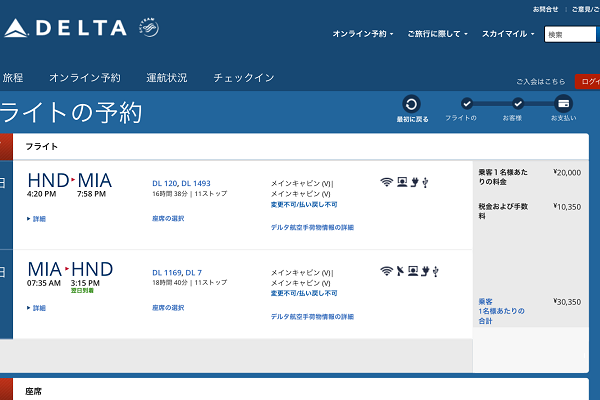The image size is (600, 400).
Task: Switch to the オンライン予約 tab
Action: (85, 78)
